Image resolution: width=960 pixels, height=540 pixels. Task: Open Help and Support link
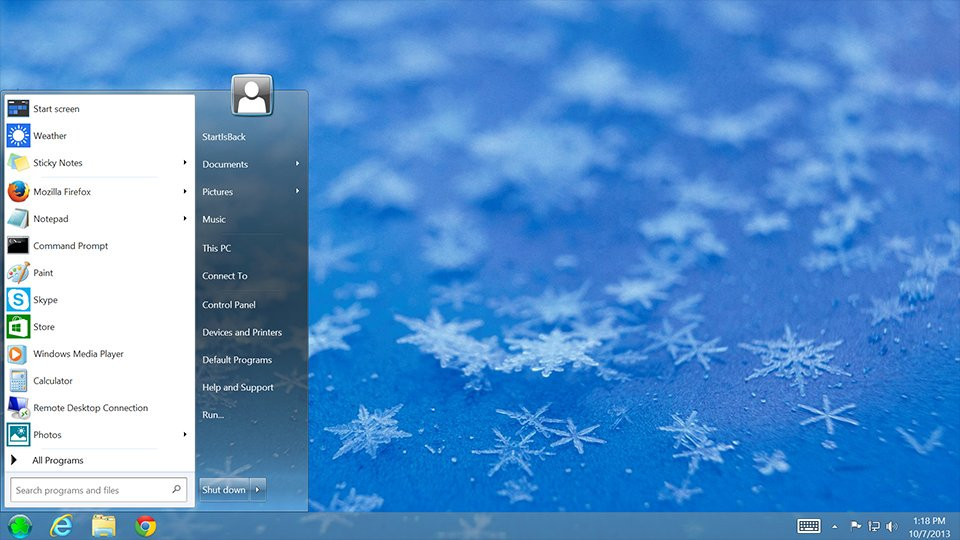click(238, 387)
